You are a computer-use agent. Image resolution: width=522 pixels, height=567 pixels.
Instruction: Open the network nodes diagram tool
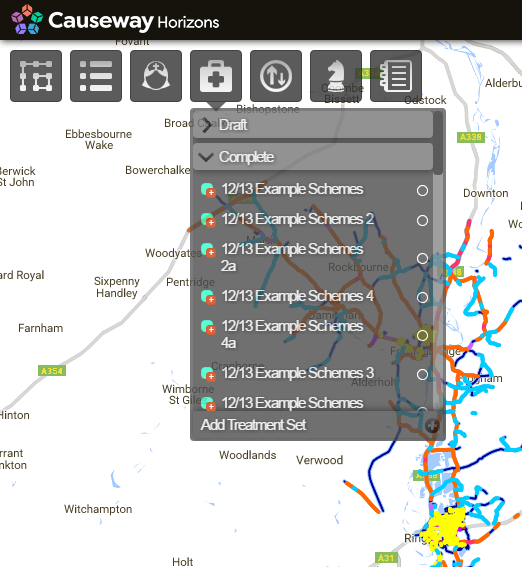pos(36,76)
